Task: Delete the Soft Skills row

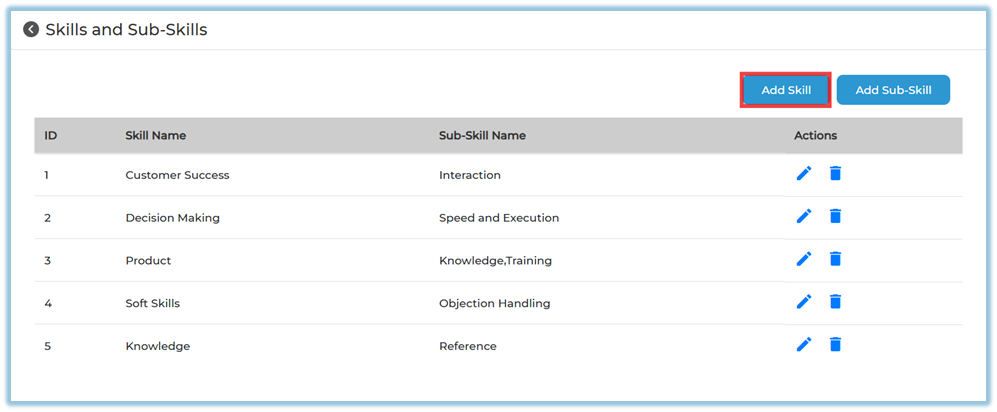Action: [x=836, y=302]
